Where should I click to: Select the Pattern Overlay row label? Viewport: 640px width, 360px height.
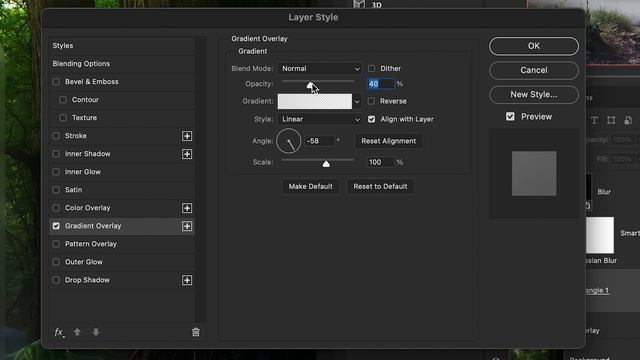[x=91, y=244]
